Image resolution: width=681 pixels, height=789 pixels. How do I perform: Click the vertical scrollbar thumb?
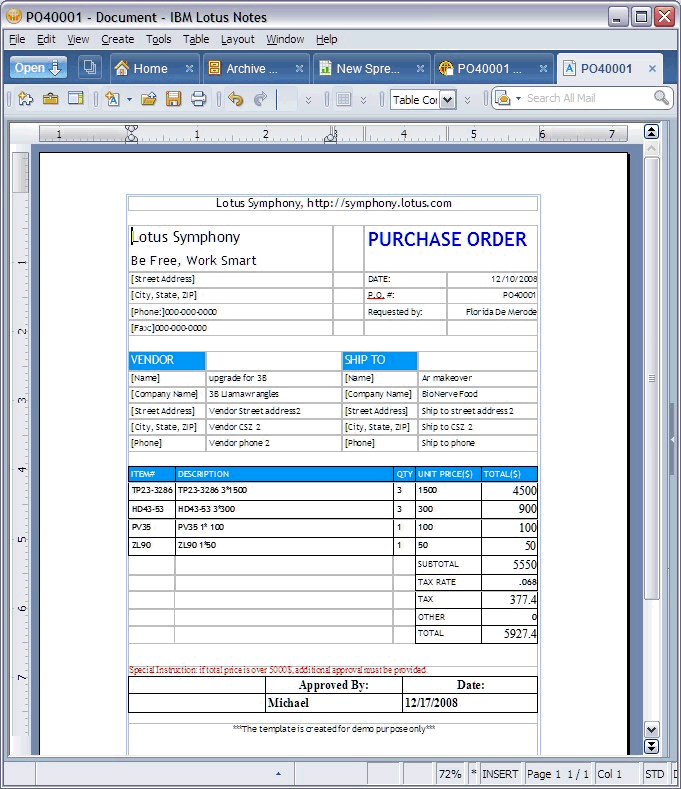pos(652,378)
